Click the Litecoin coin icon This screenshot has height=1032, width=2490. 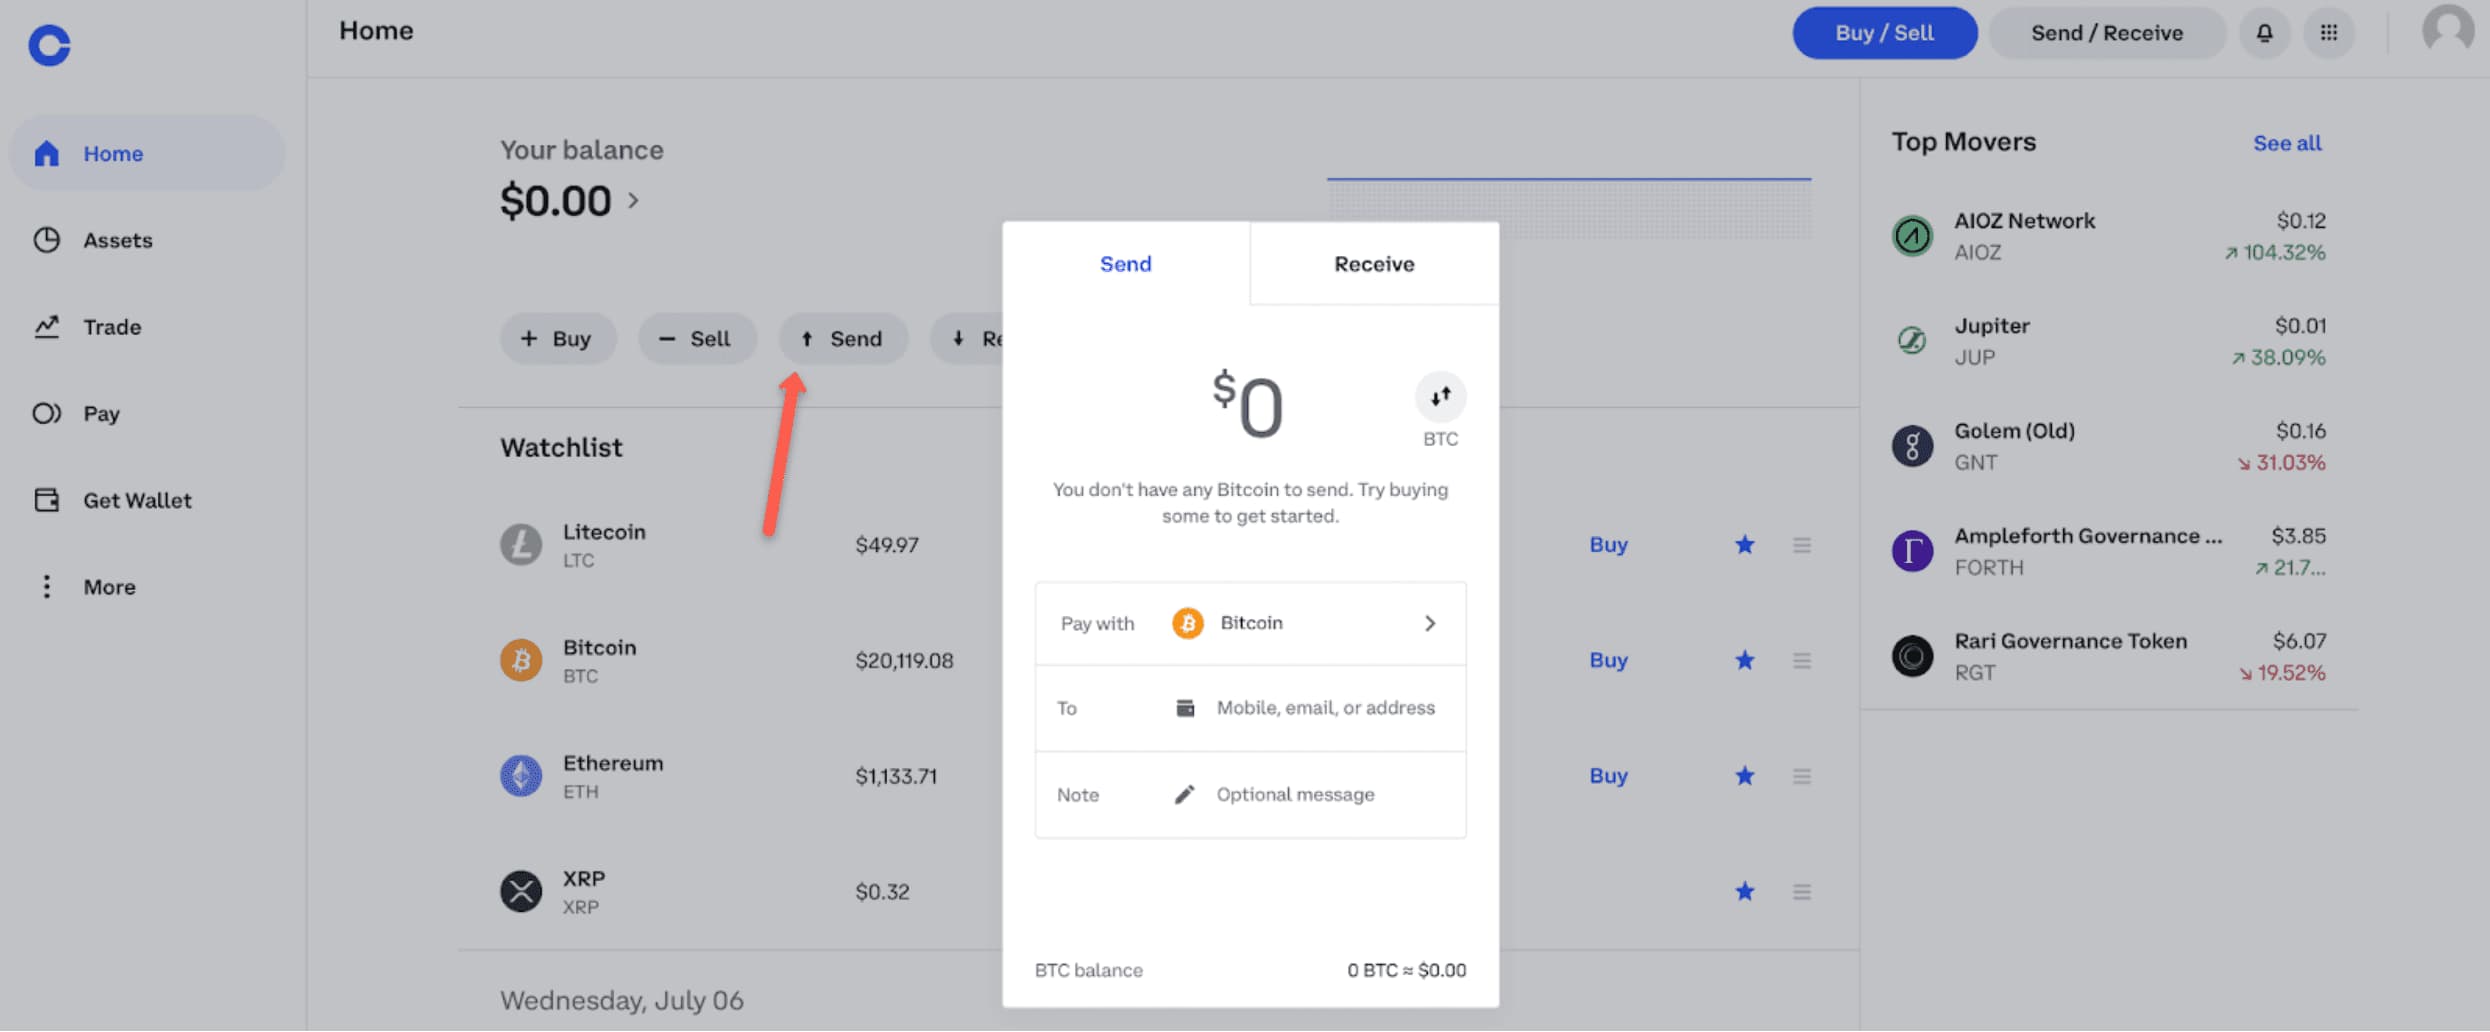(x=521, y=545)
